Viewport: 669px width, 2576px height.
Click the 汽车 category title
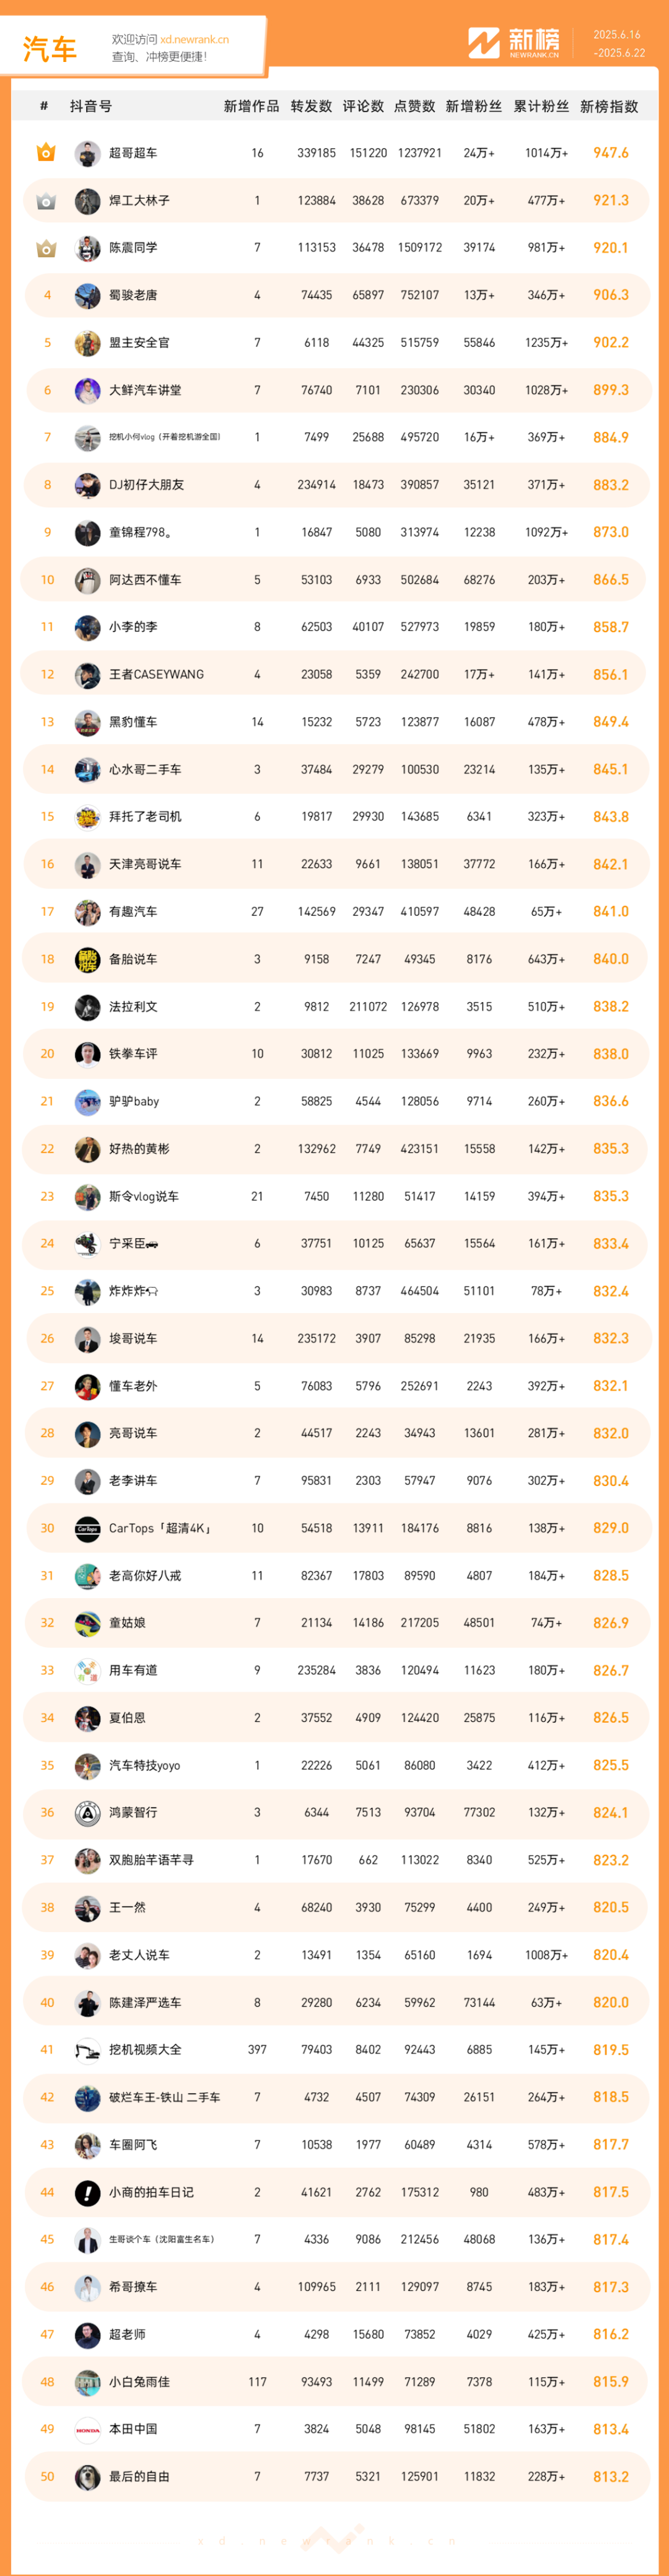(49, 49)
